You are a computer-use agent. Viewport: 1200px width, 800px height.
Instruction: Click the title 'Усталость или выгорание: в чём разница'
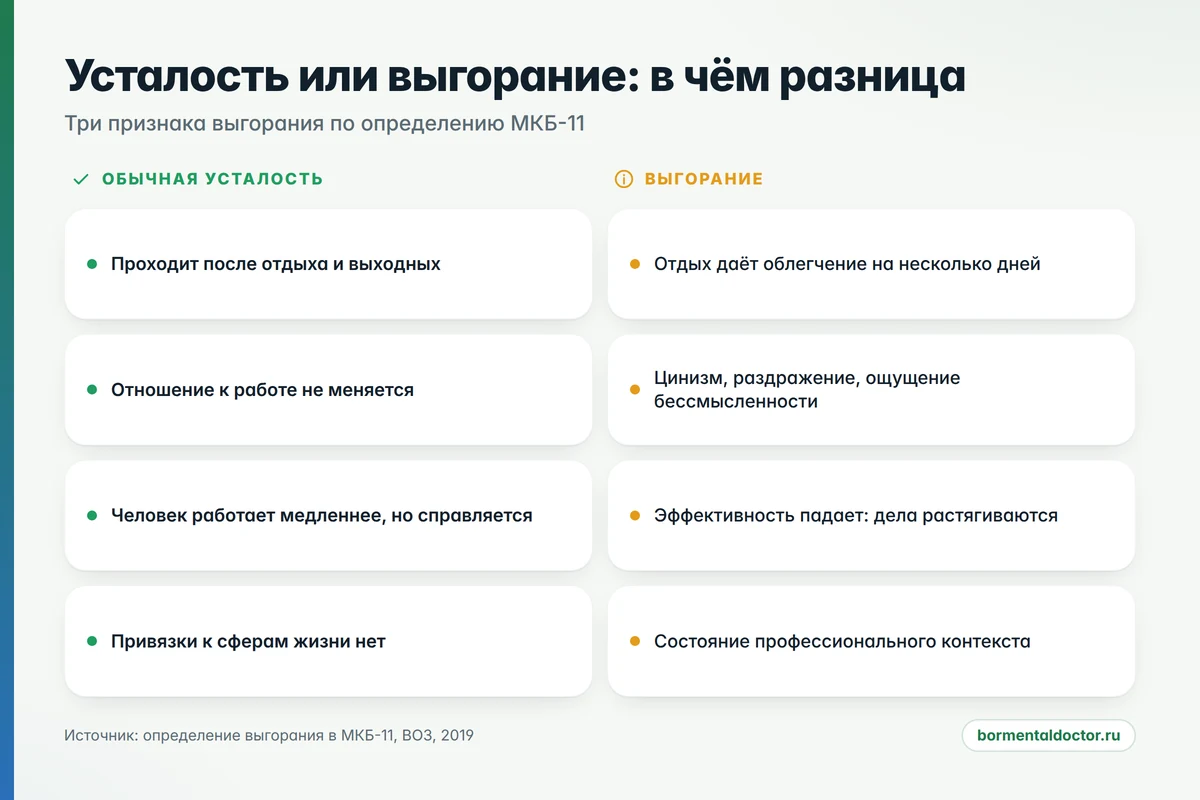(x=515, y=76)
